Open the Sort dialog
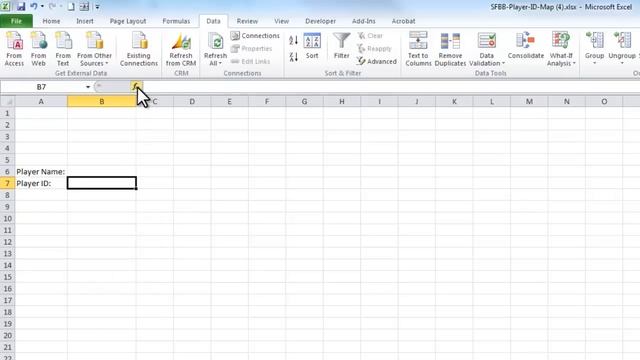The height and width of the screenshot is (360, 640). 312,46
